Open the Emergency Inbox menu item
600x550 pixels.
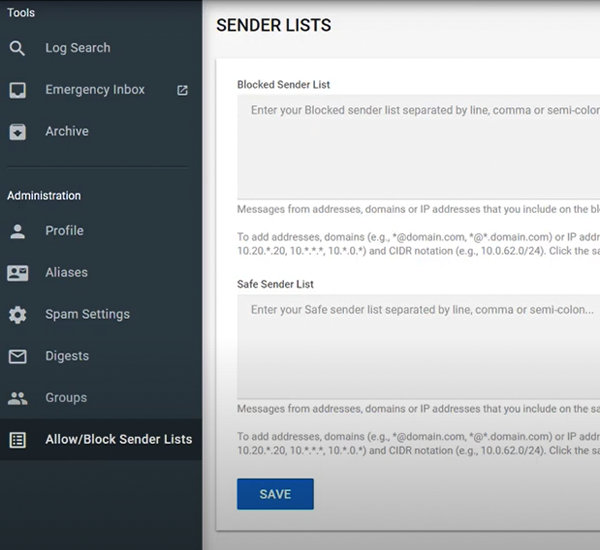101,90
